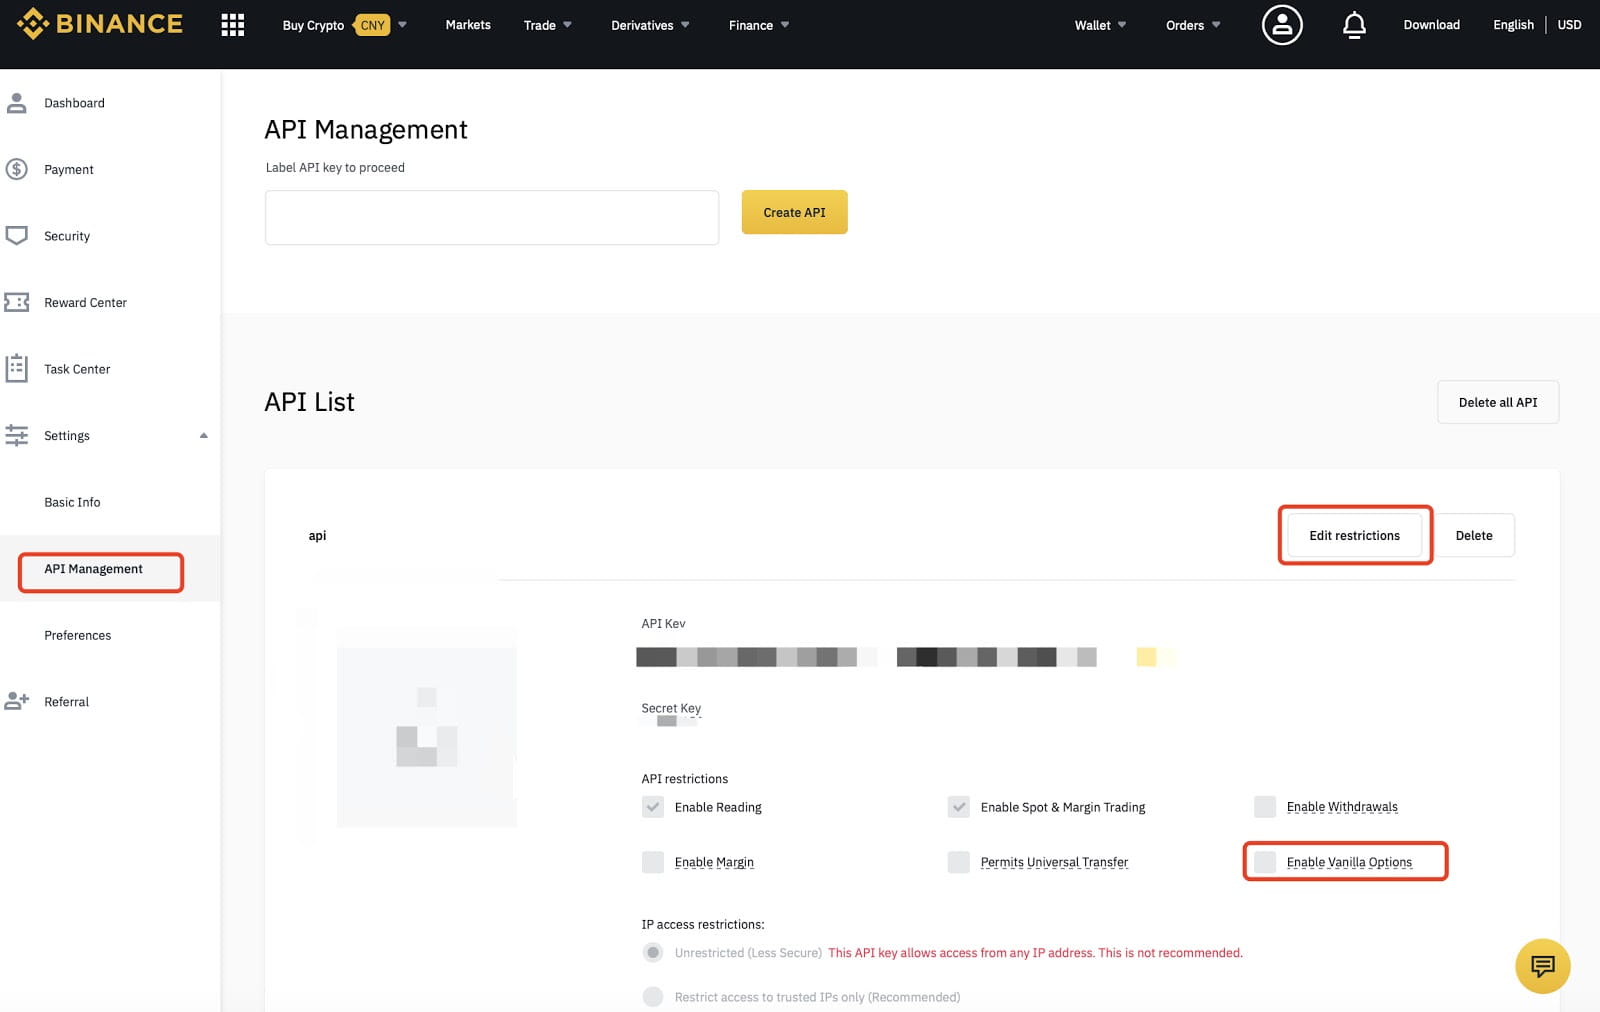Click the "Secret Key" label
1600x1012 pixels.
pyautogui.click(x=671, y=708)
